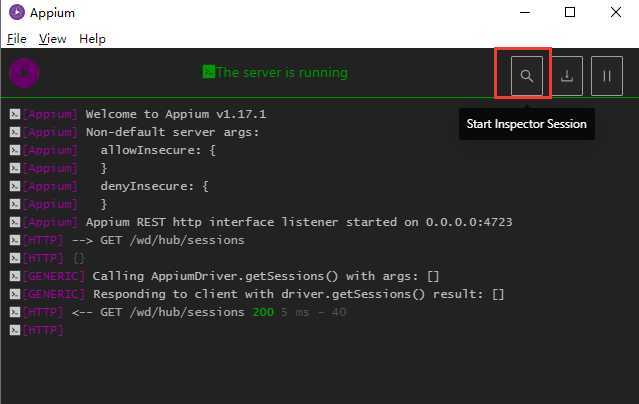This screenshot has height=404, width=639.
Task: Click the log icon beside GET sessions request
Action: [14, 240]
